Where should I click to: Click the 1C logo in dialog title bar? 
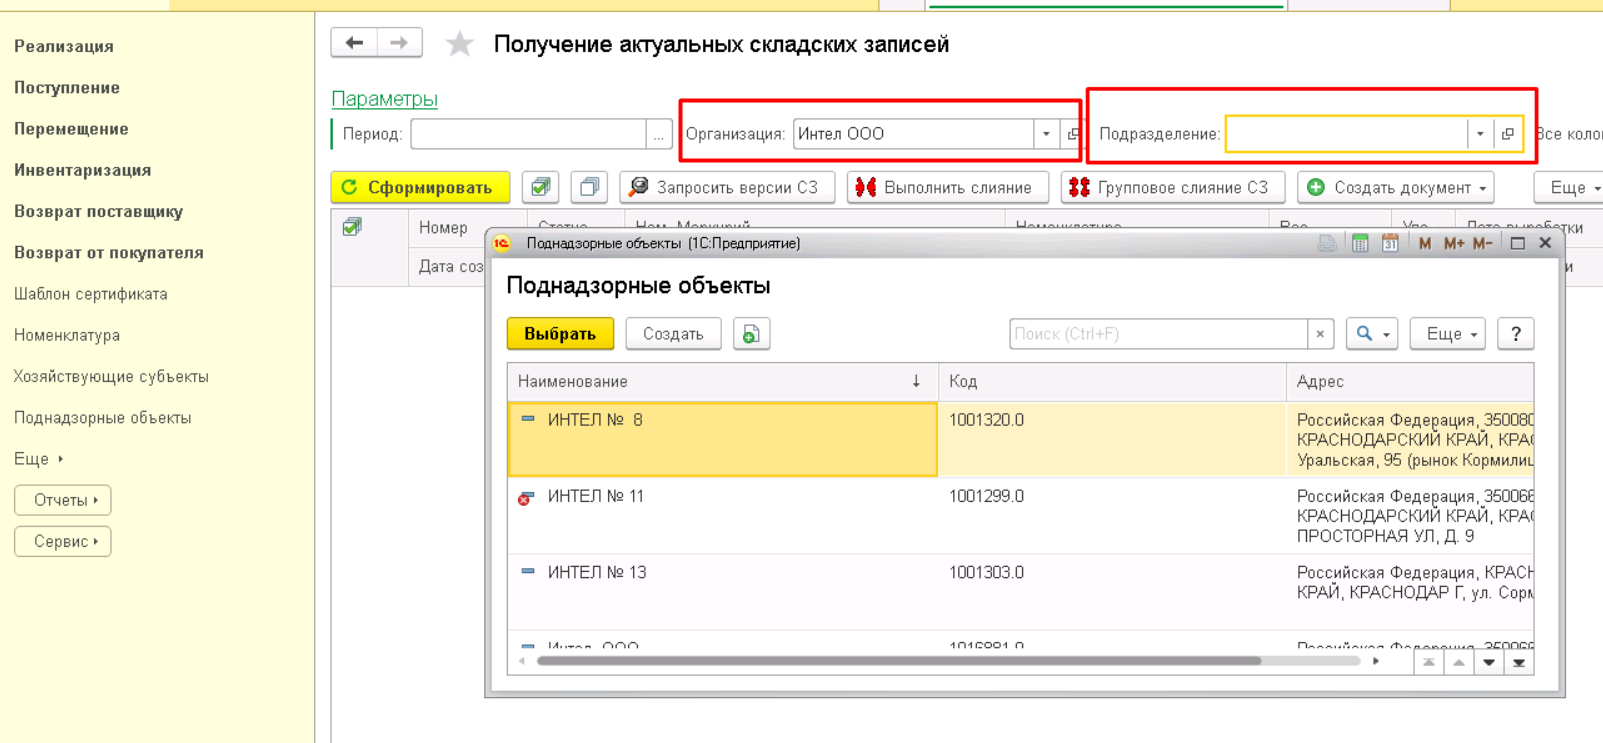click(x=502, y=243)
